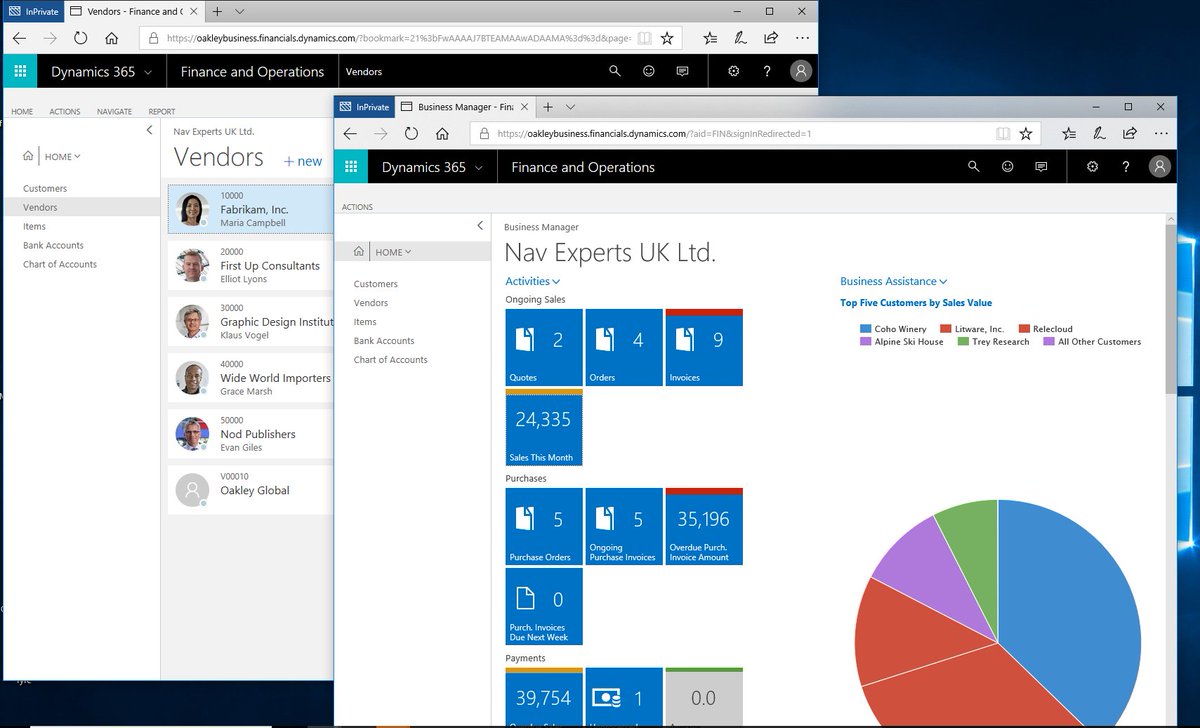Open help question mark in Business Manager window
The image size is (1200, 728).
pos(1126,167)
